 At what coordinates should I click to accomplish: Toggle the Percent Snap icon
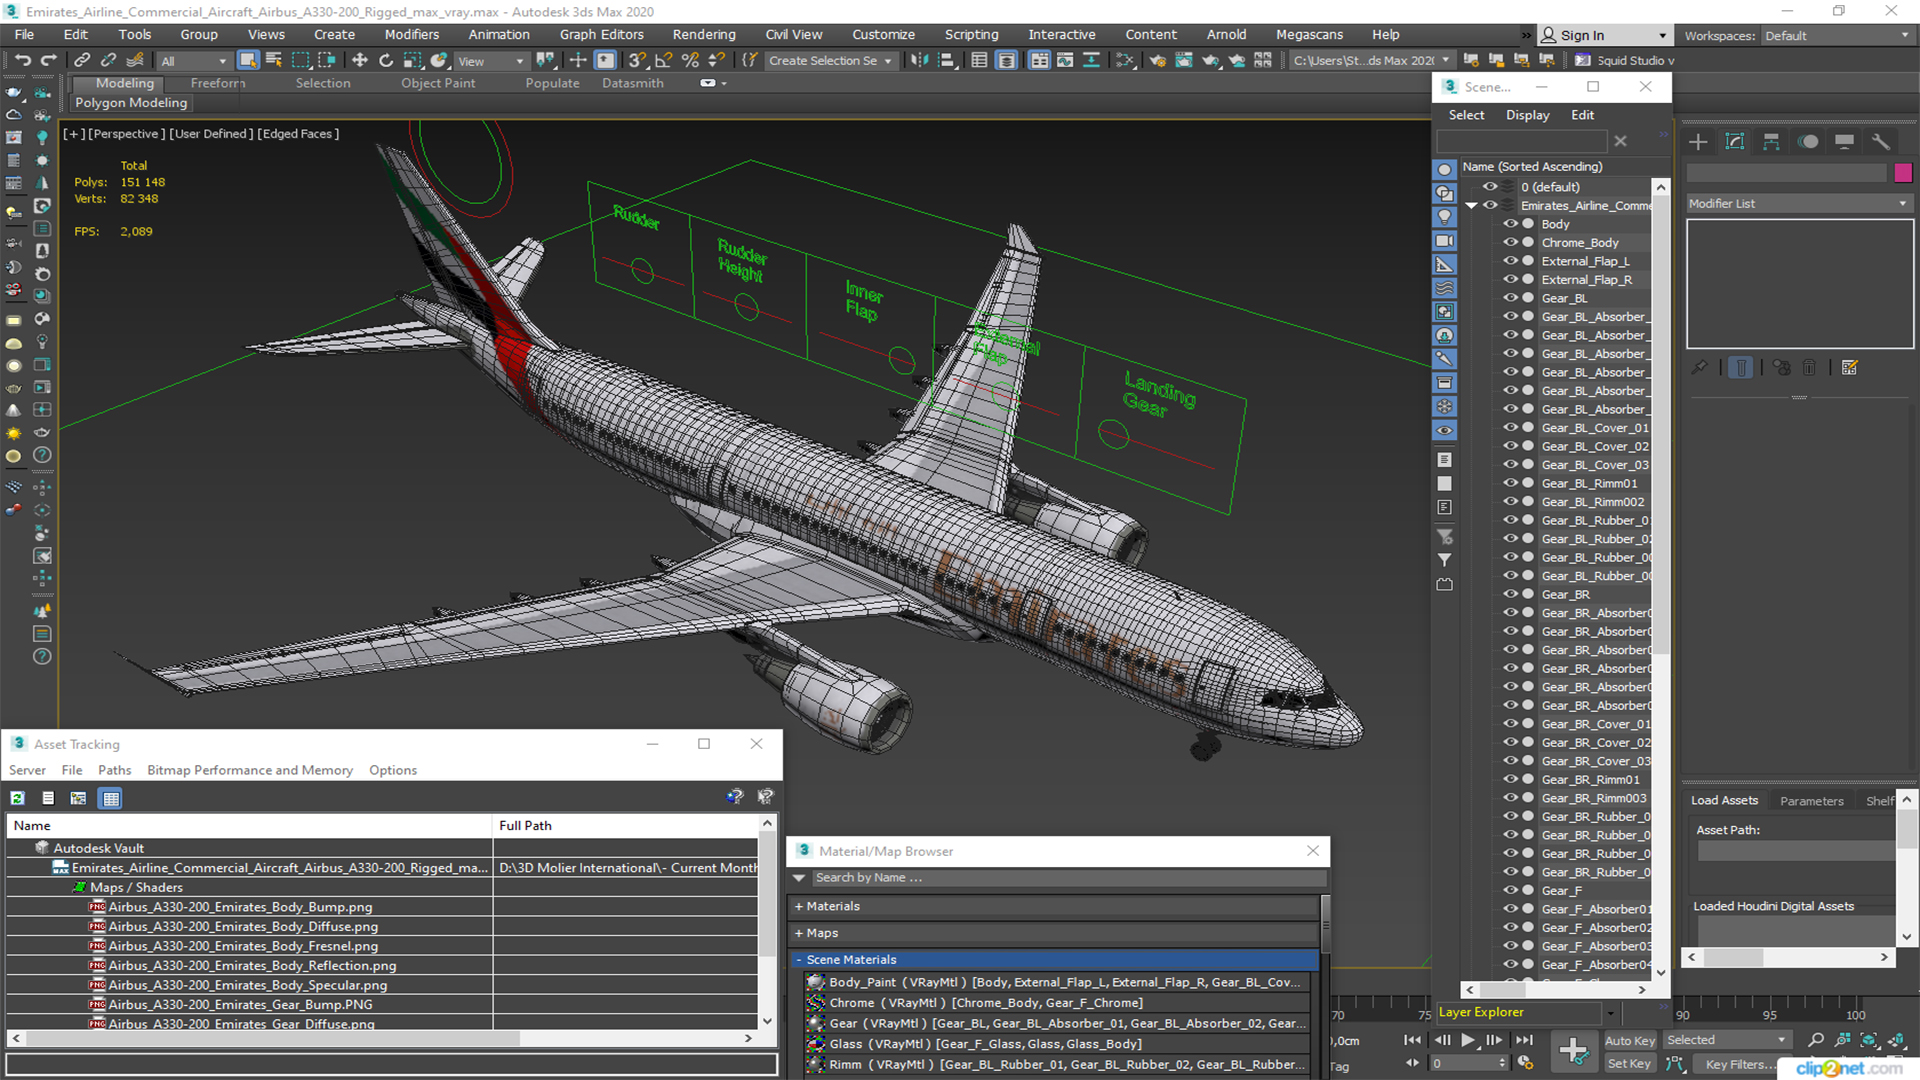(x=690, y=60)
